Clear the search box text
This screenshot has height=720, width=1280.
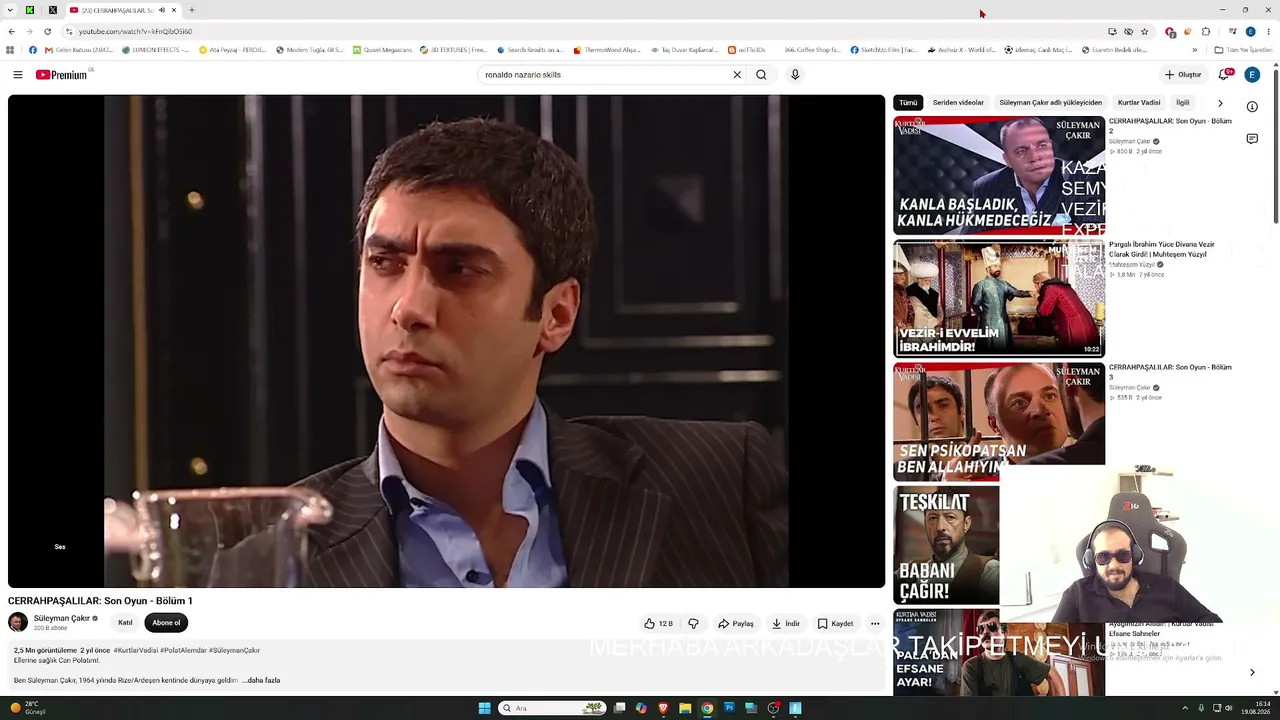(737, 75)
